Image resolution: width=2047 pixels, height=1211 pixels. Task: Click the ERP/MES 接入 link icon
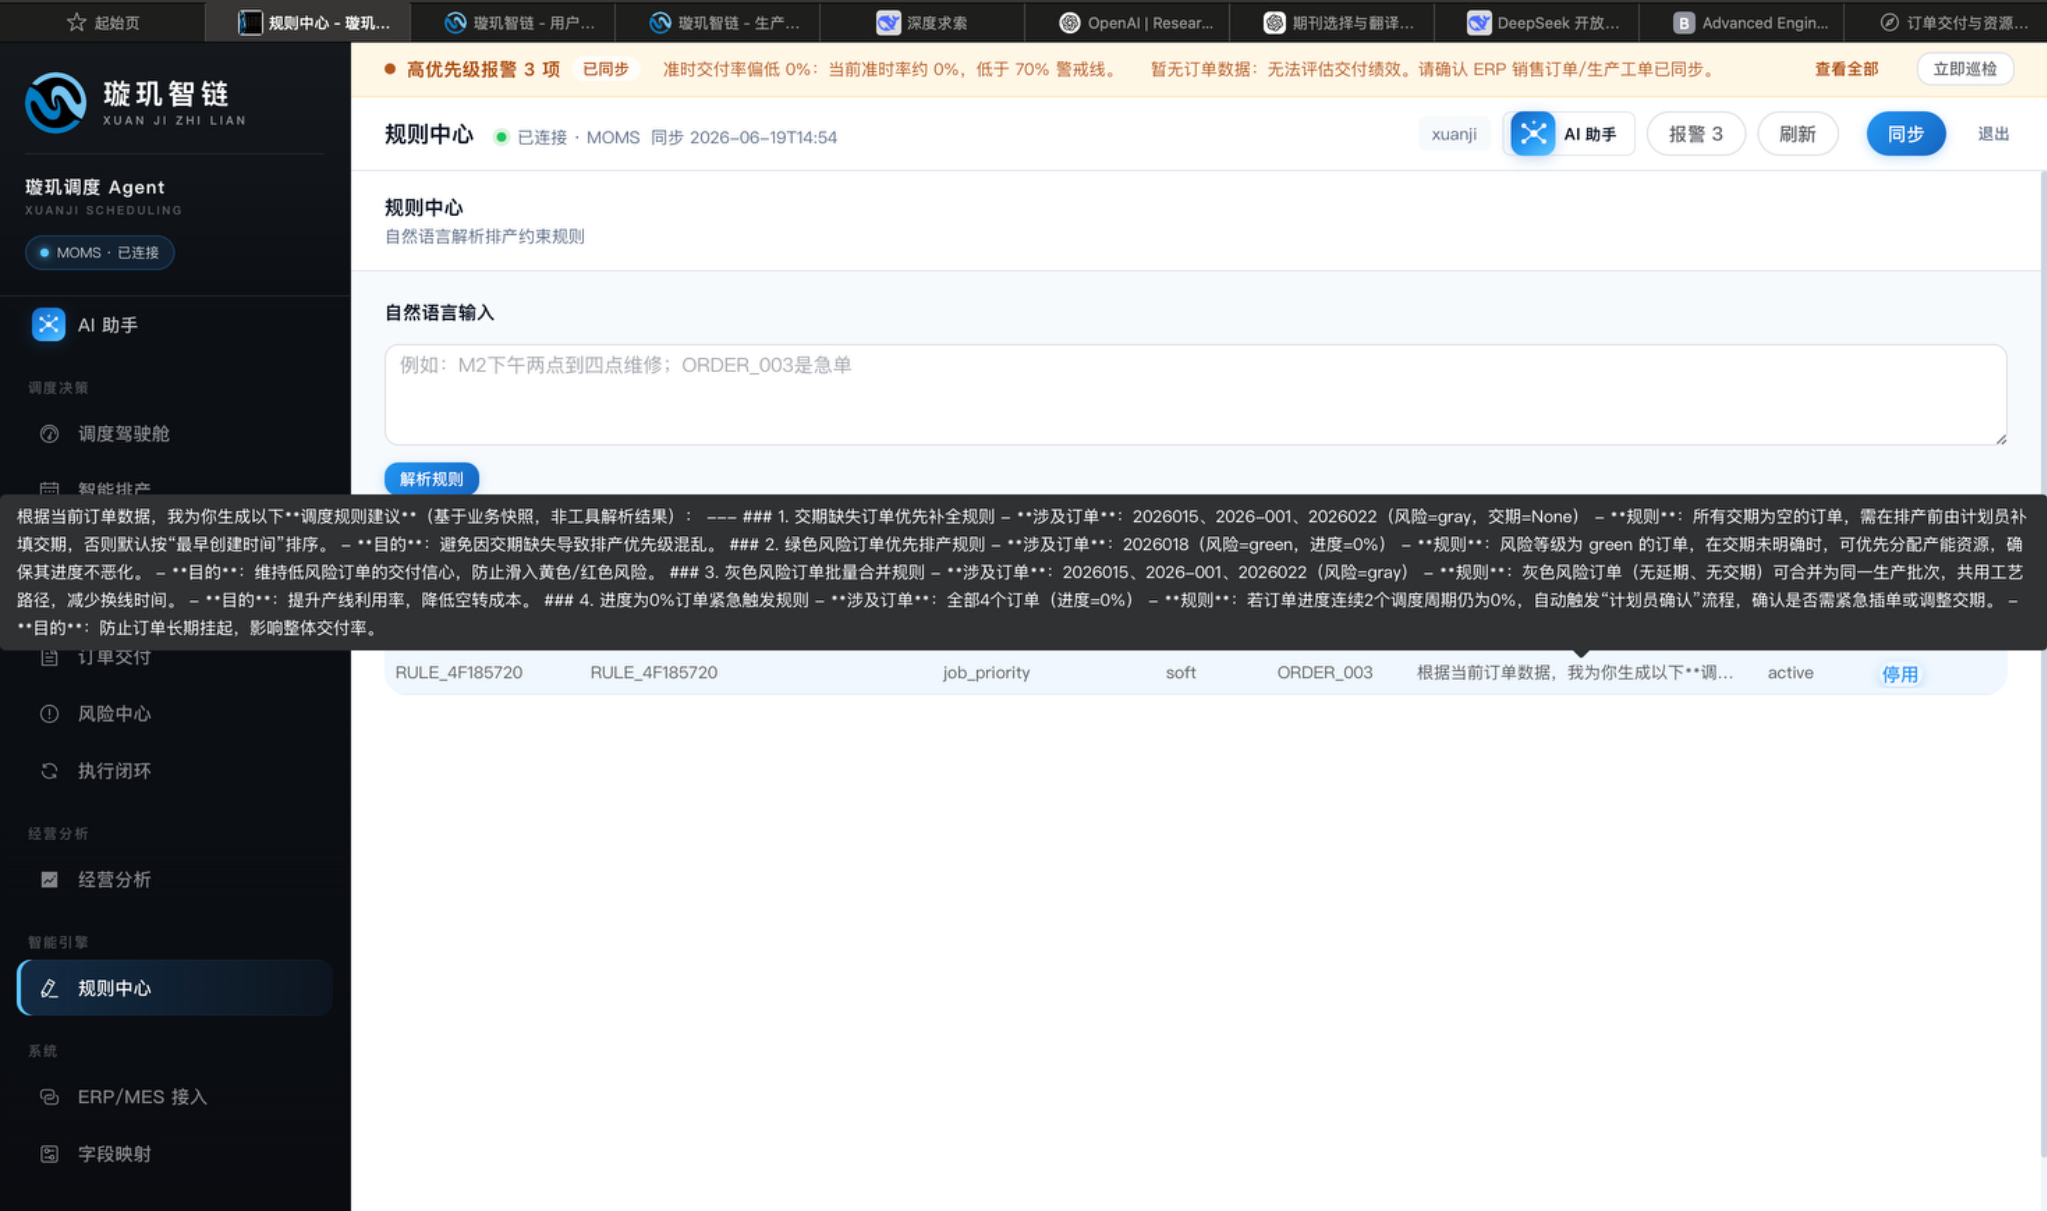coord(49,1097)
